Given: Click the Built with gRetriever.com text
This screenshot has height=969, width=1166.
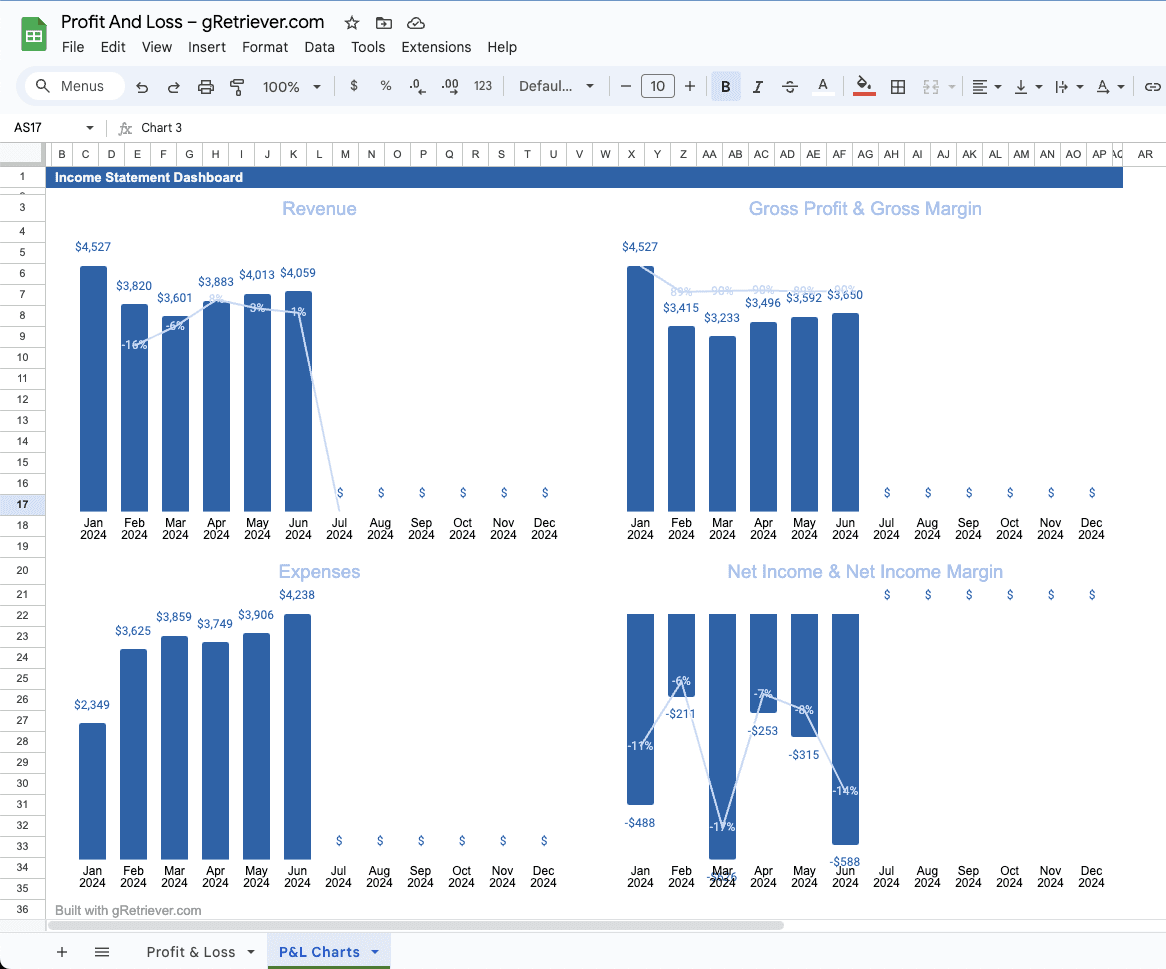Looking at the screenshot, I should [x=128, y=910].
